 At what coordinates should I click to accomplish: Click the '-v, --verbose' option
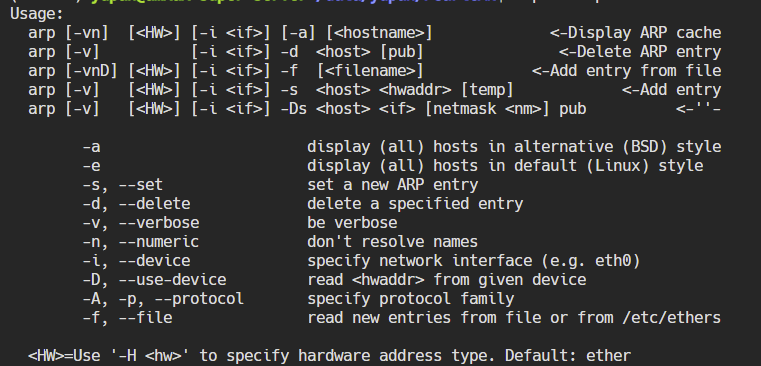click(141, 223)
